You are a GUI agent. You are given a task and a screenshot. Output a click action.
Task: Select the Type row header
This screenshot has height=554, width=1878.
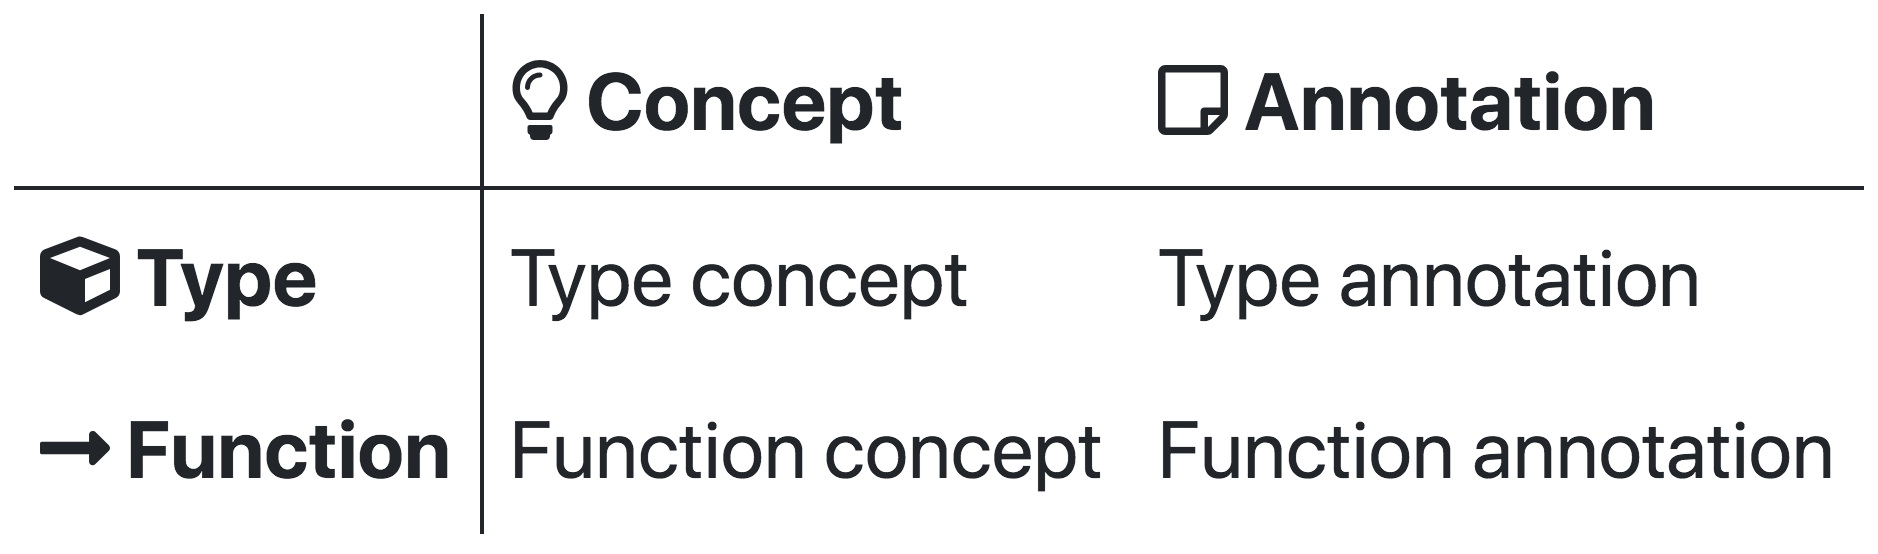tap(178, 279)
